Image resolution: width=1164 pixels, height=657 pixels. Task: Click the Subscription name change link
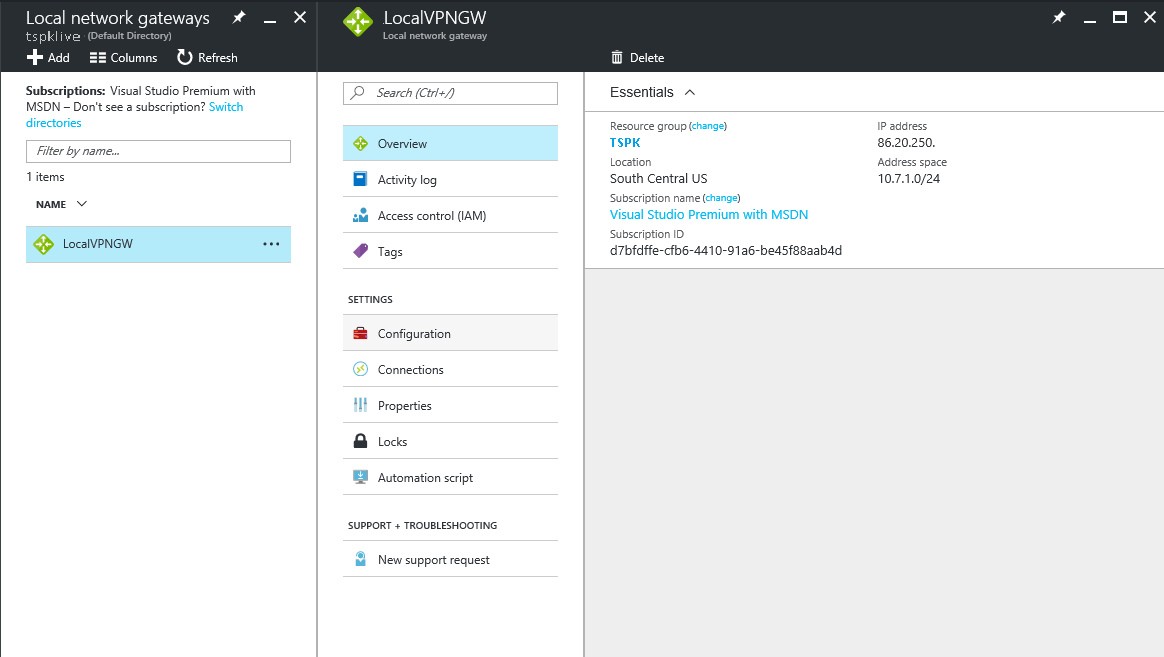coord(721,198)
